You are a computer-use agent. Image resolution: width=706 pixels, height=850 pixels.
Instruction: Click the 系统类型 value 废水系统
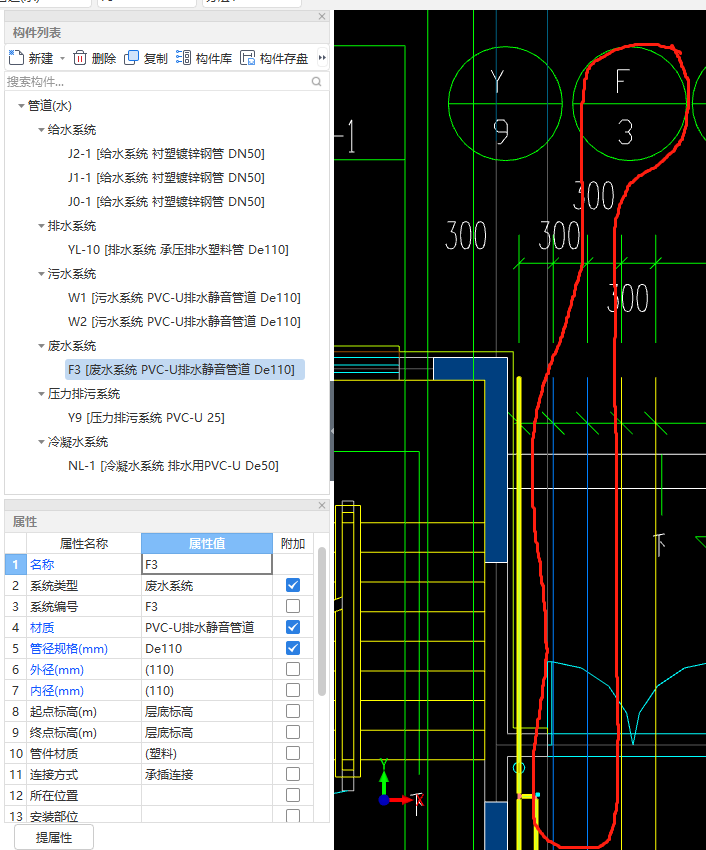pos(207,585)
